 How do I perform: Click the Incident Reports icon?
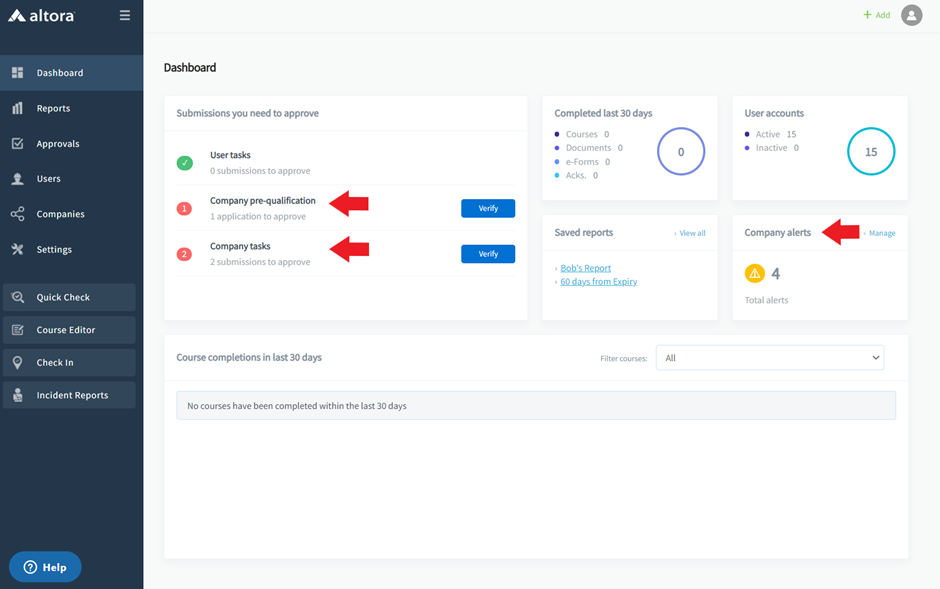click(x=18, y=395)
